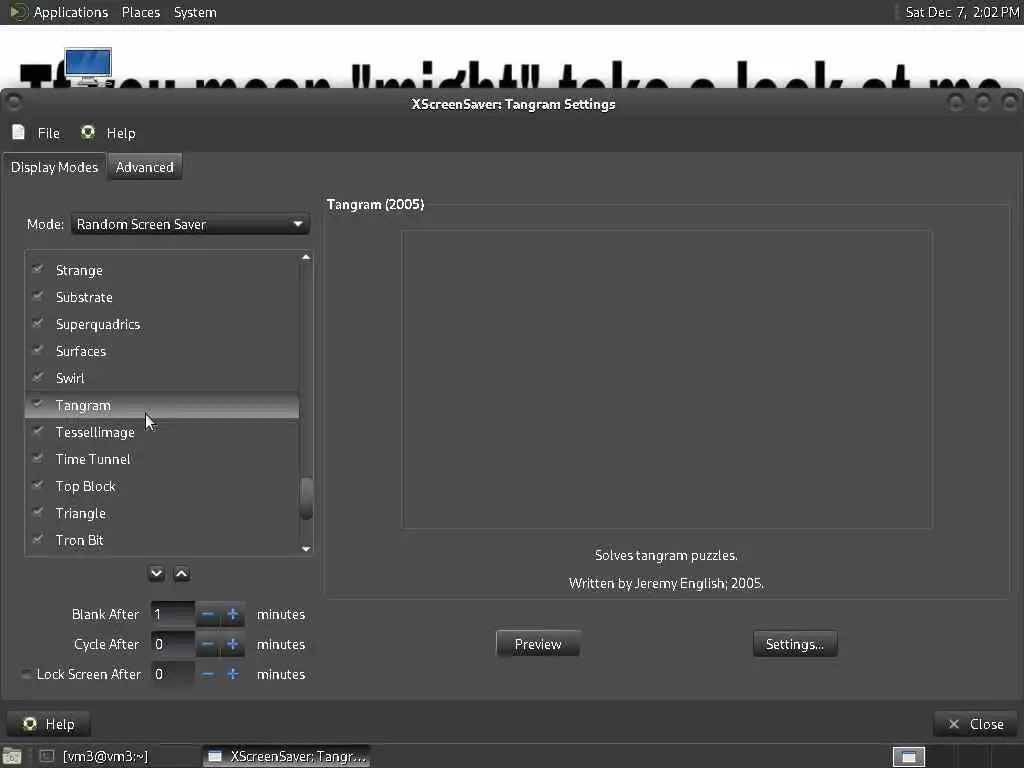Select Triangle in the screensaver list
1024x768 pixels.
162,513
